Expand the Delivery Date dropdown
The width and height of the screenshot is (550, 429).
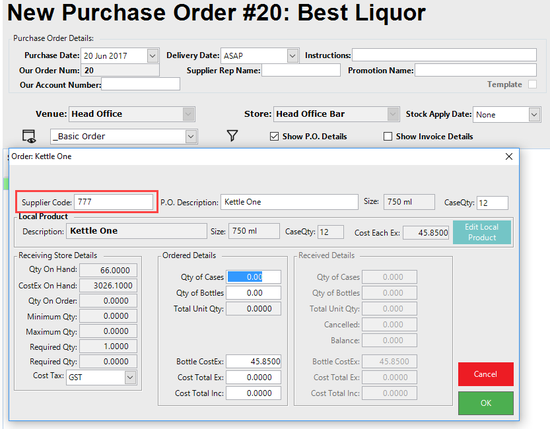292,56
